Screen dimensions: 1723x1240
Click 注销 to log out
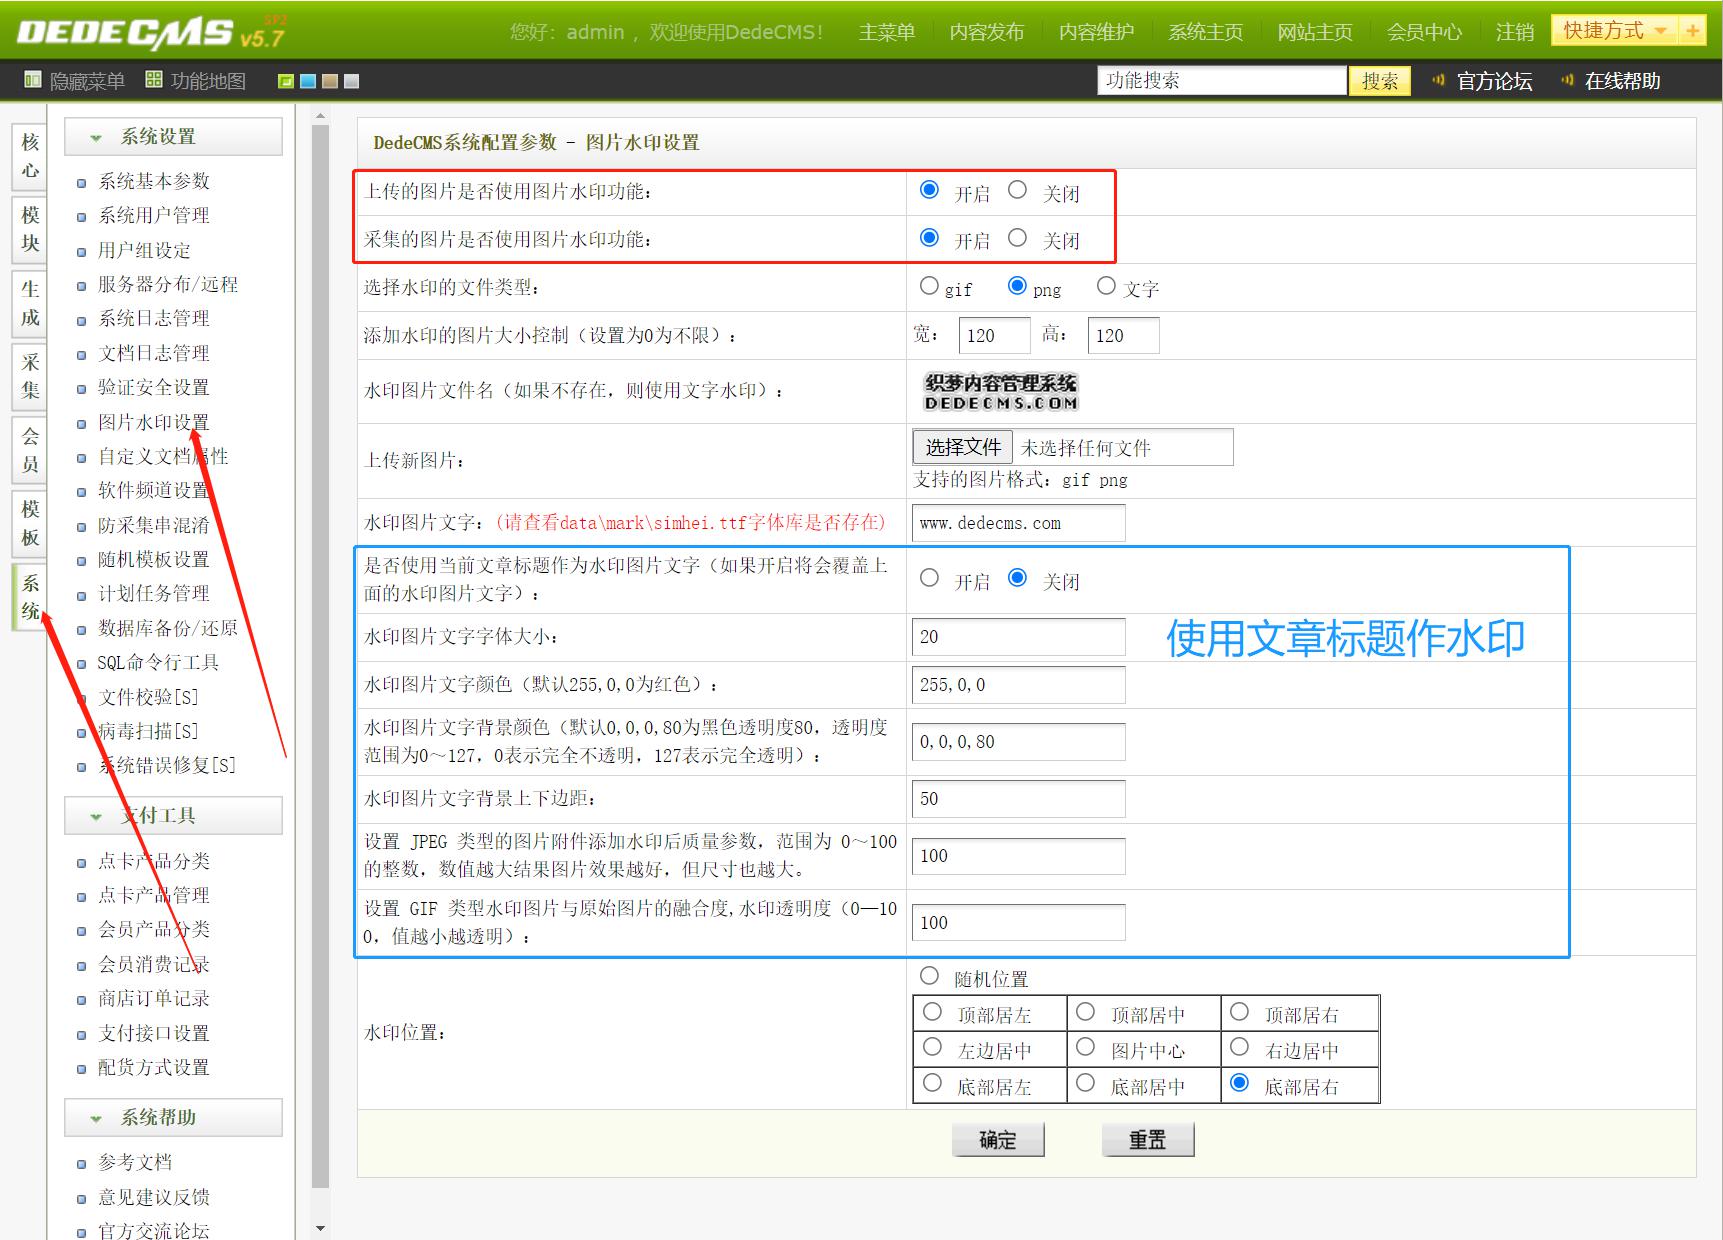click(1515, 32)
